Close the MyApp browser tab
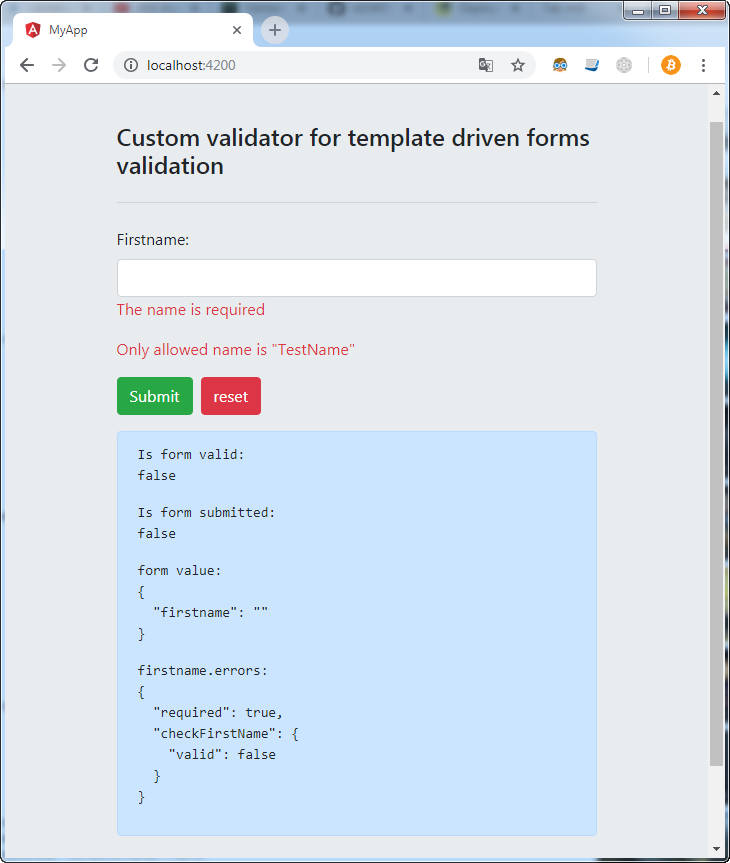730x863 pixels. (237, 30)
